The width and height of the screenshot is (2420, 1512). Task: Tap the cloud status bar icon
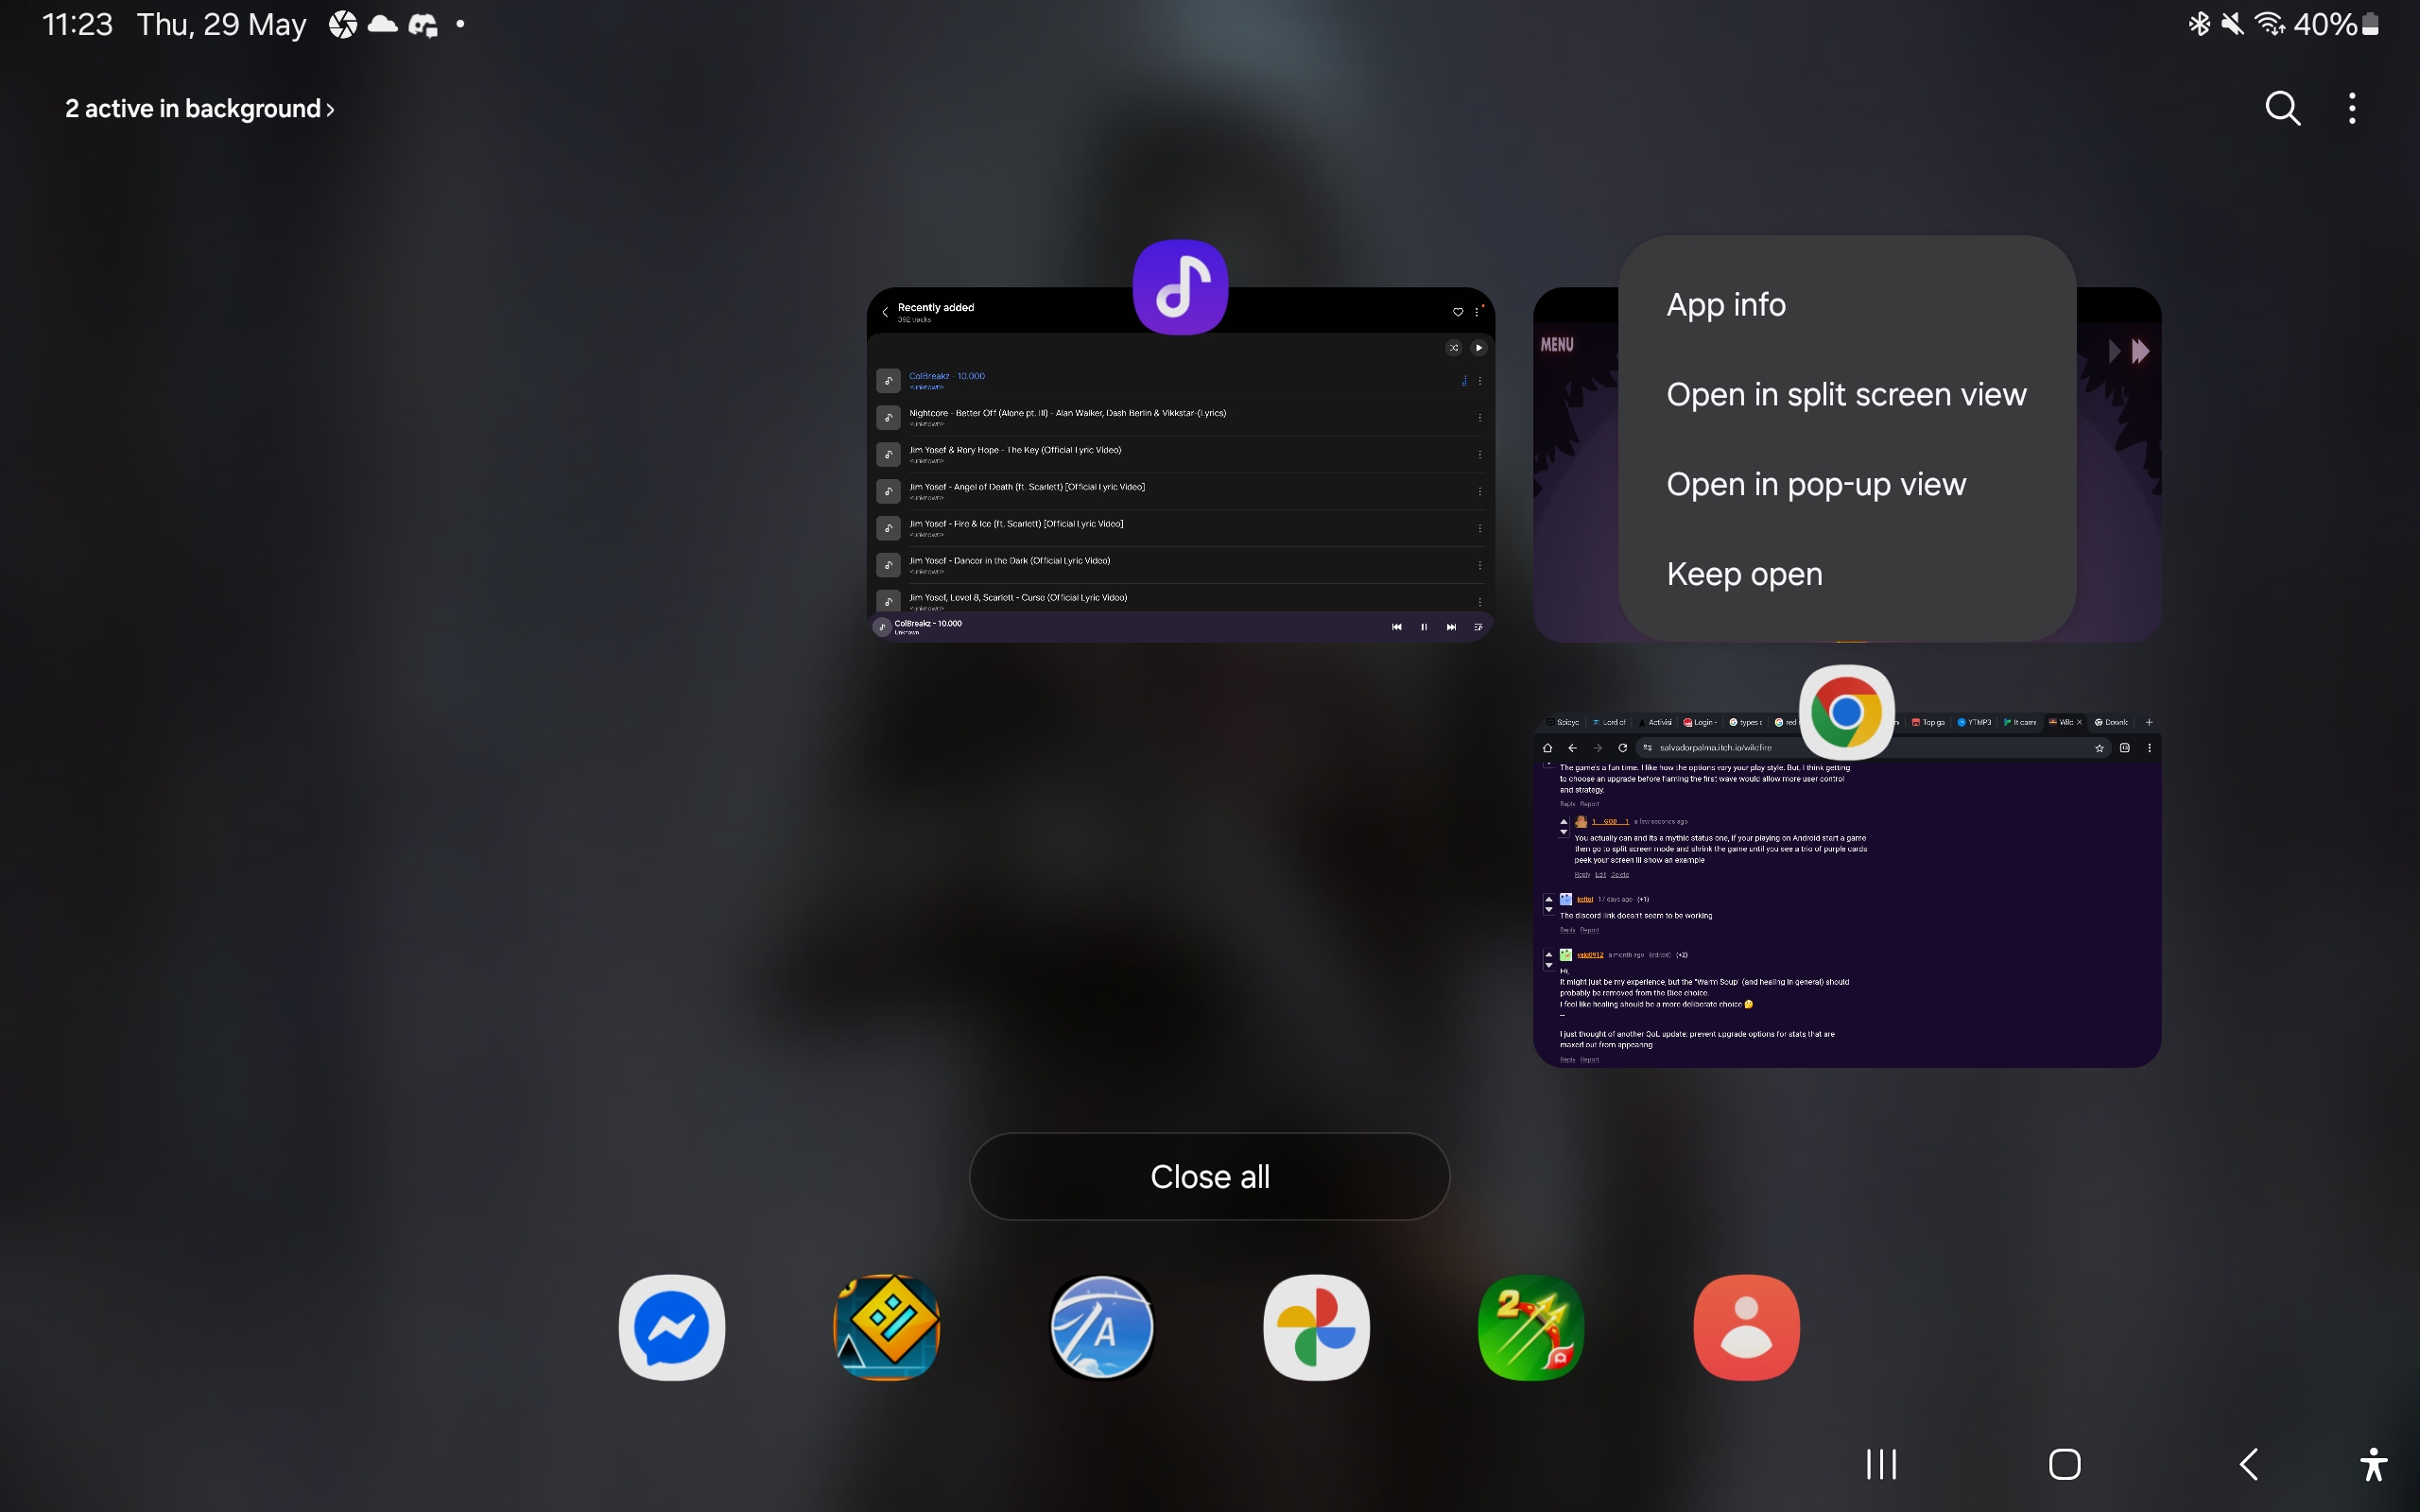tap(382, 24)
